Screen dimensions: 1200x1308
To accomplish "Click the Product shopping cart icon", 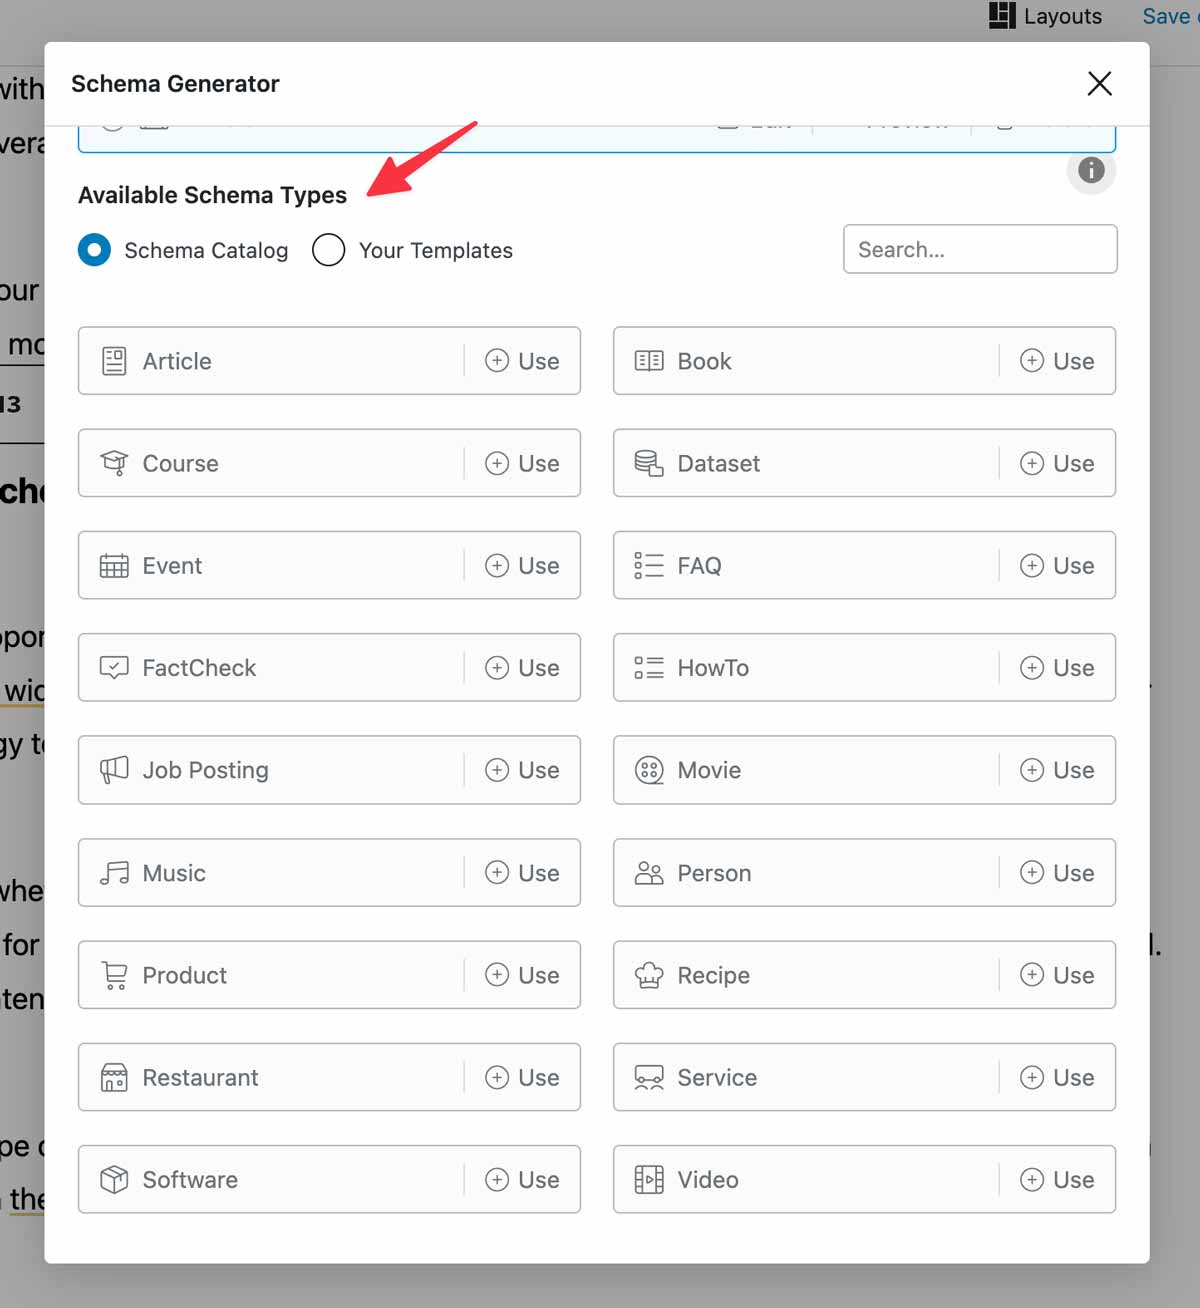I will (x=114, y=975).
